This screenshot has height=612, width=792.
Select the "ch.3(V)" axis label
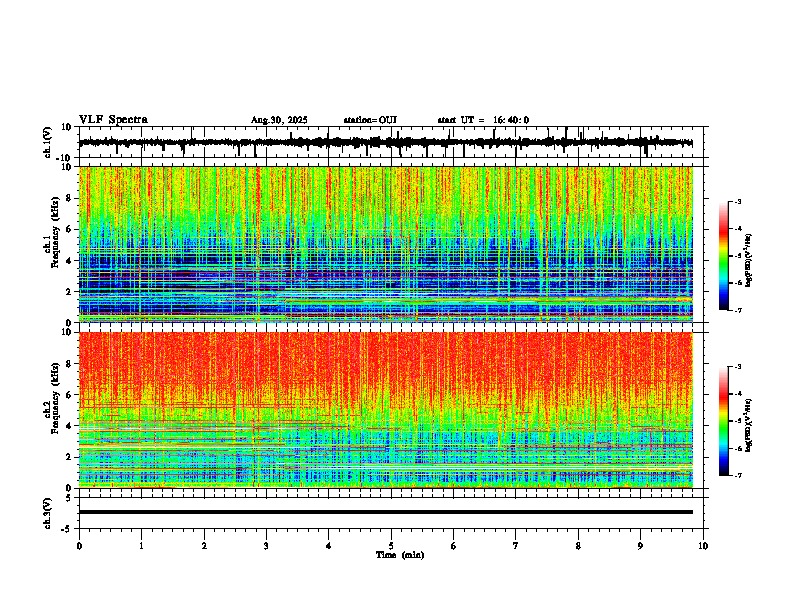click(x=48, y=513)
